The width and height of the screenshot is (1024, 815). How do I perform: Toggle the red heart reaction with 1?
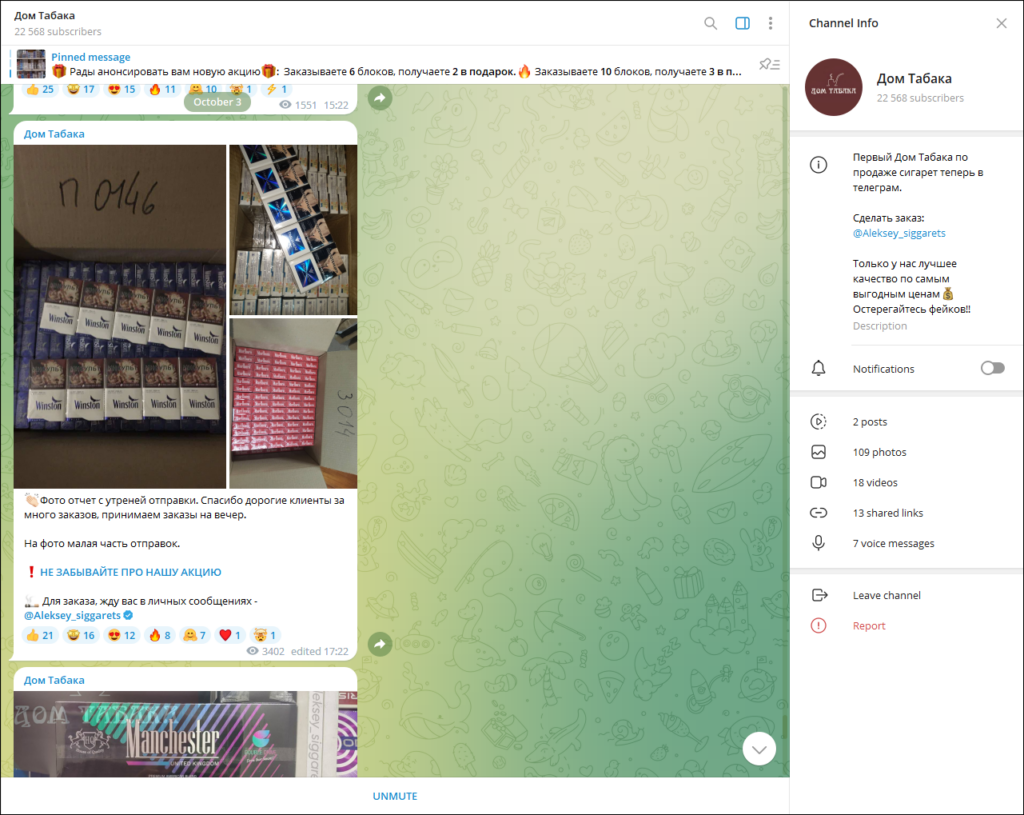pyautogui.click(x=230, y=635)
